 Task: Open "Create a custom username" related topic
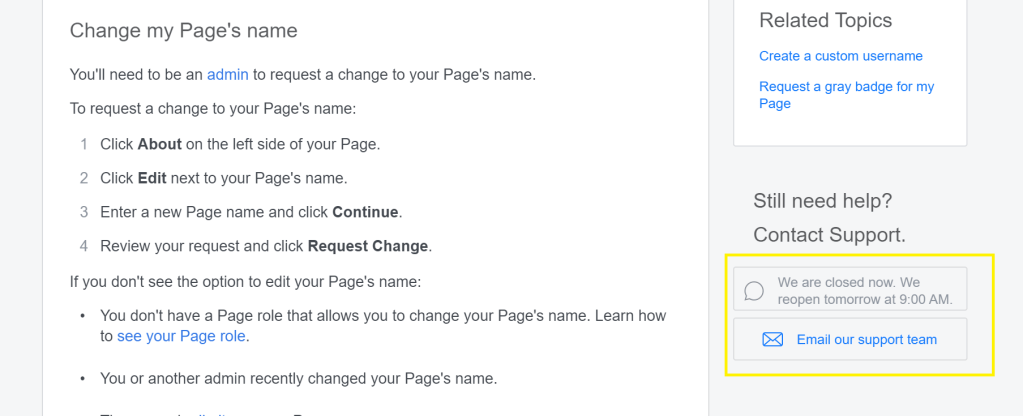(840, 56)
